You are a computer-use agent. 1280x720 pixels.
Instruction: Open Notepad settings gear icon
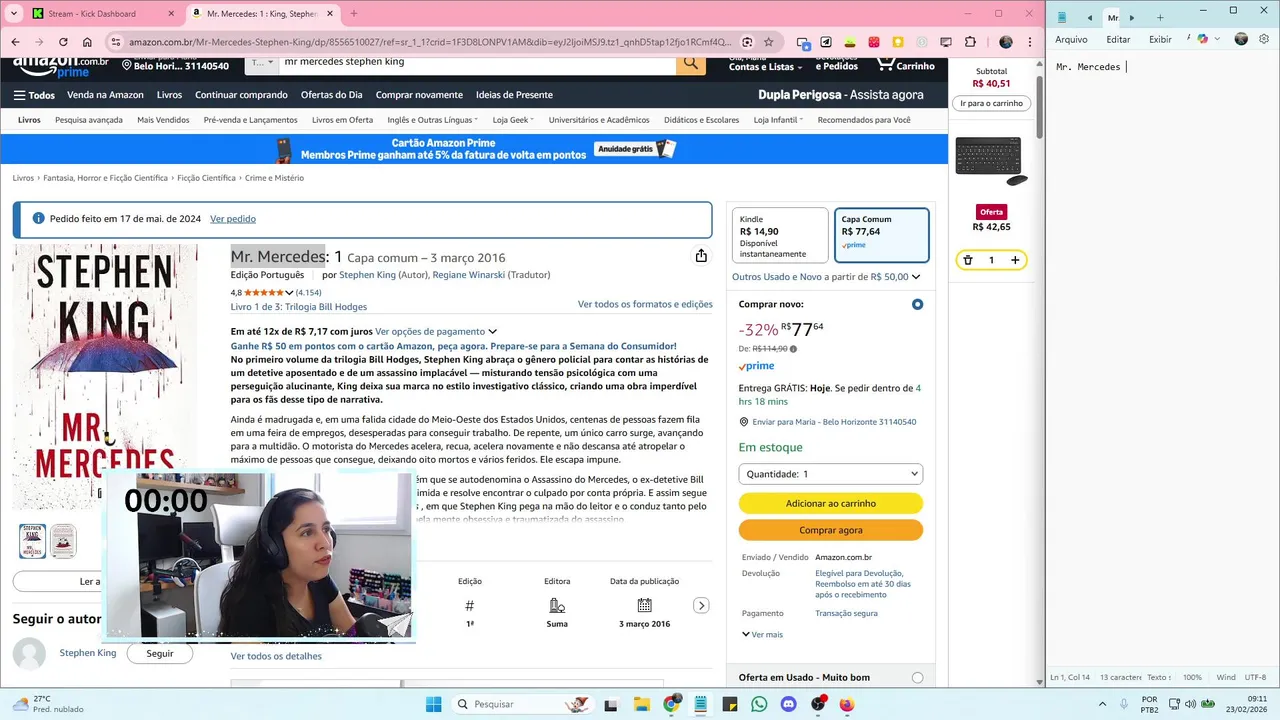coord(1266,39)
